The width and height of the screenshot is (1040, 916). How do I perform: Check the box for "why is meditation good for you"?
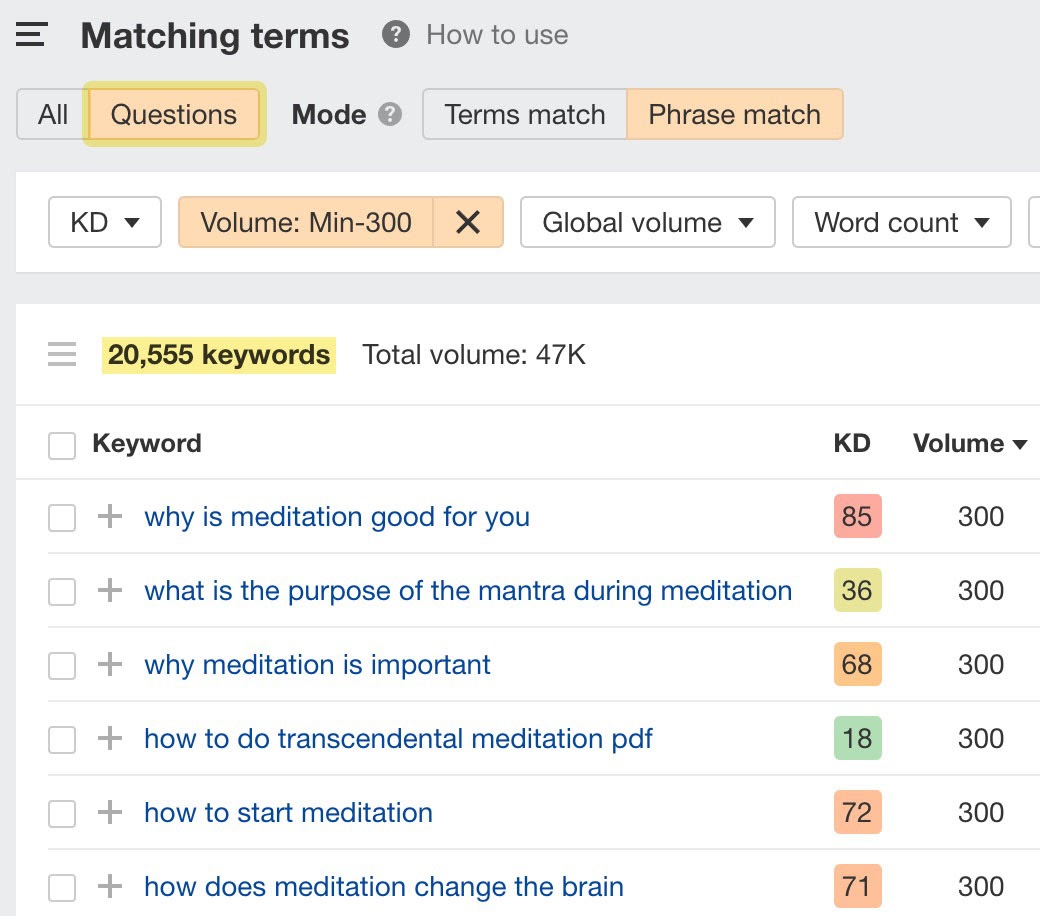point(61,517)
